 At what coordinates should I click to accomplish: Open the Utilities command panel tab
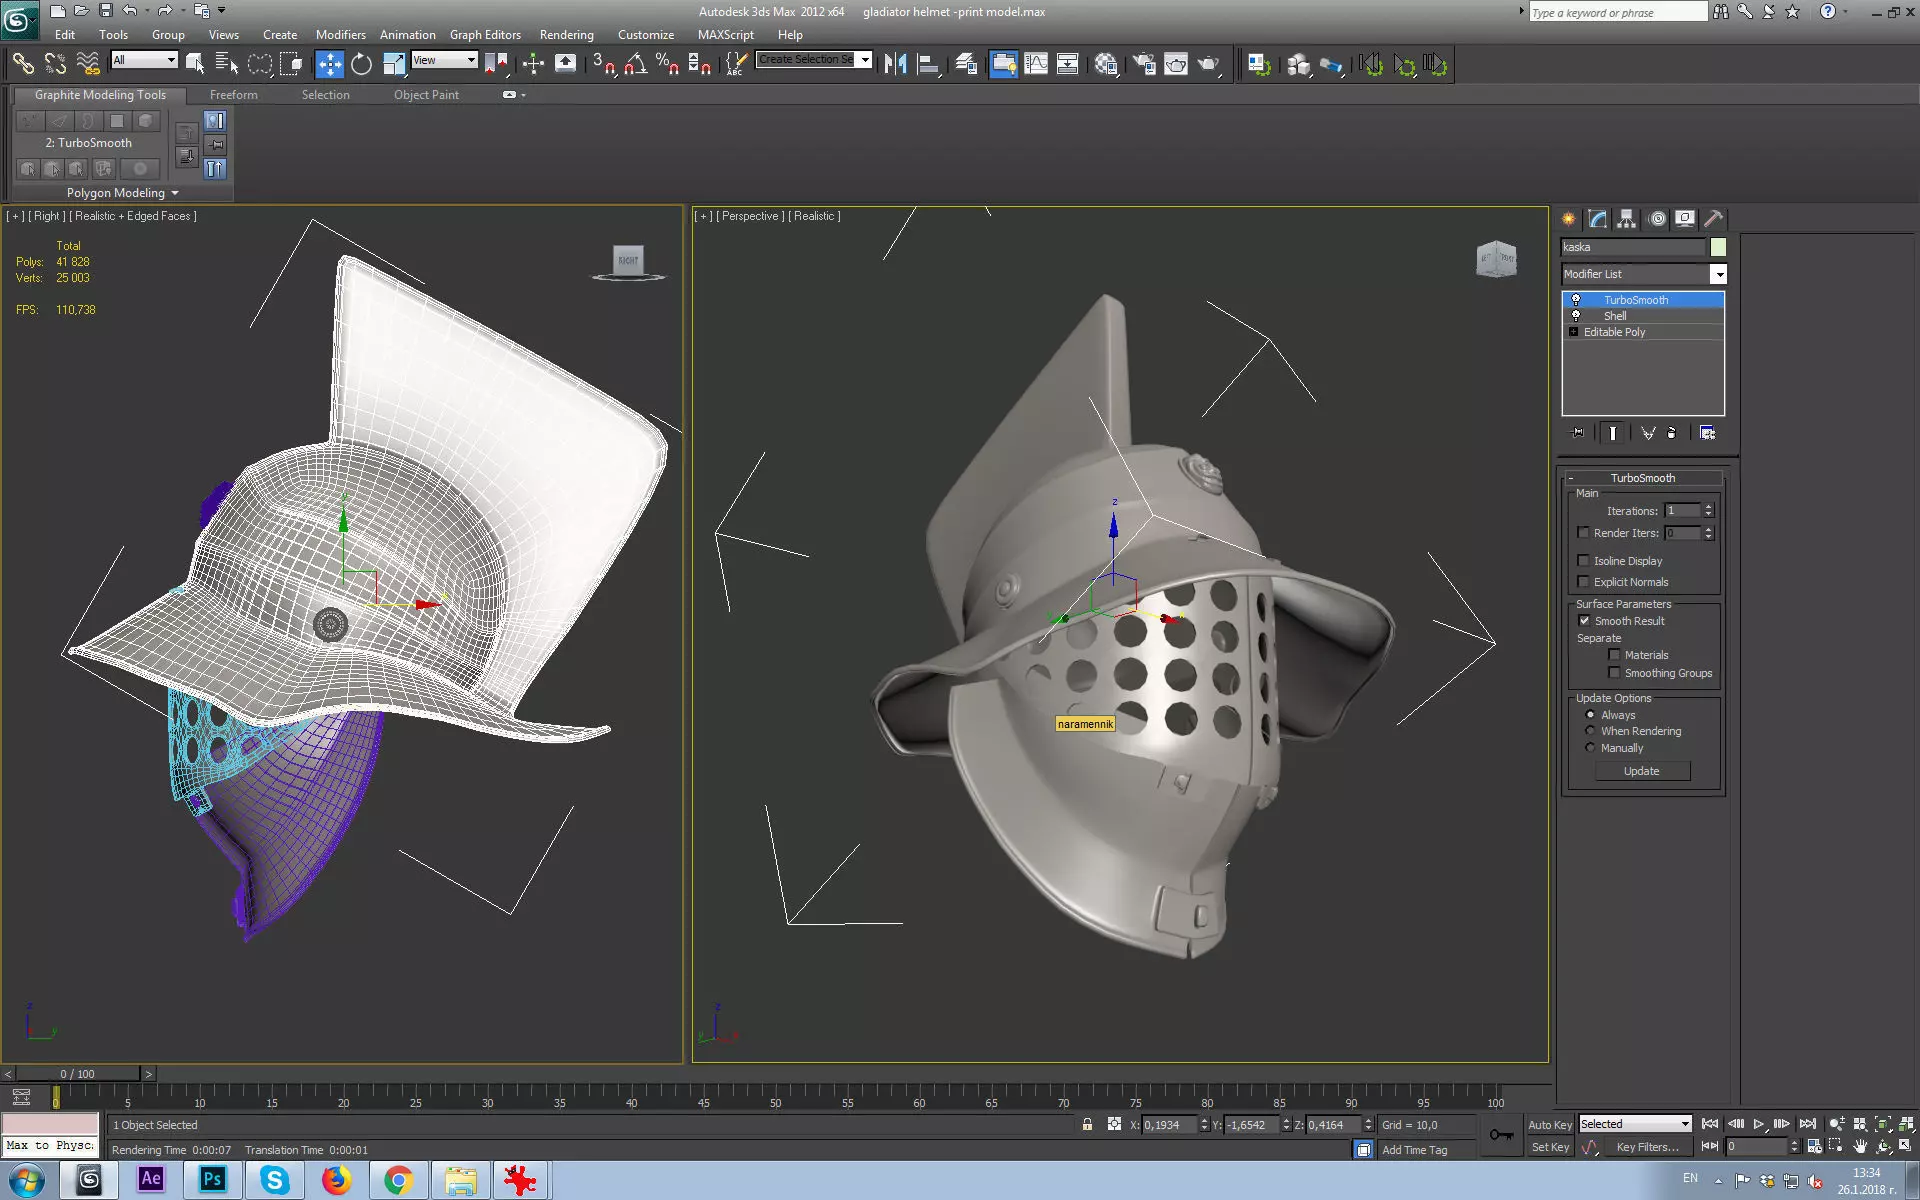(1714, 219)
